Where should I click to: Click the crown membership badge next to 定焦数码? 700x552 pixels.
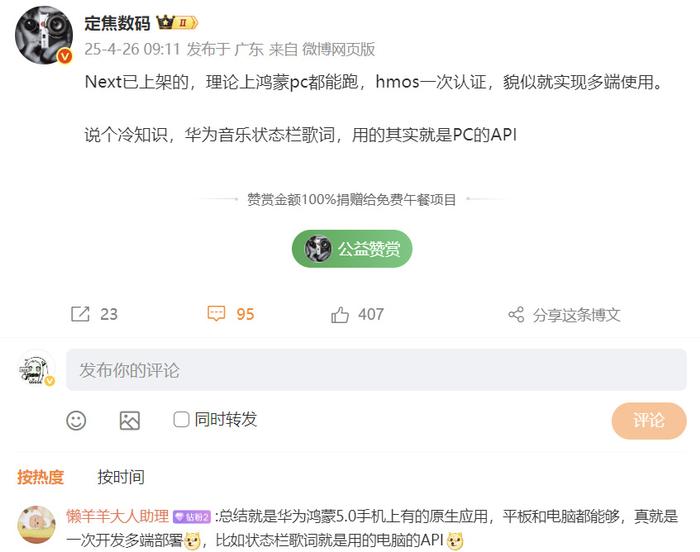(177, 22)
